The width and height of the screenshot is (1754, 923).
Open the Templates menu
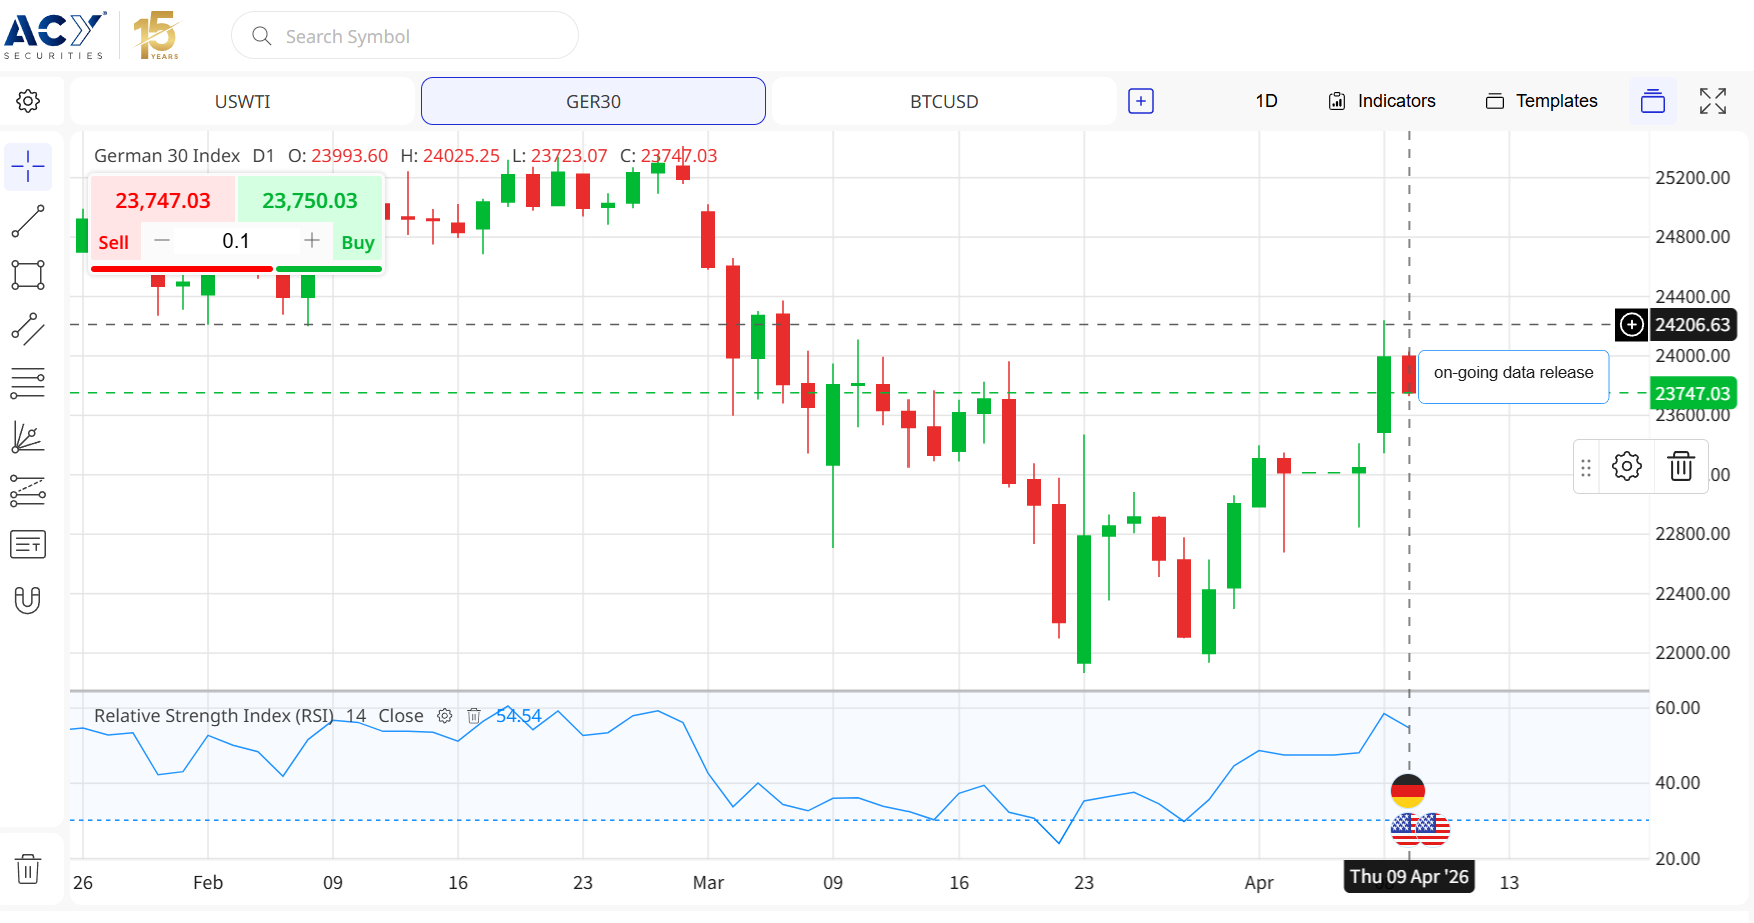pyautogui.click(x=1542, y=101)
